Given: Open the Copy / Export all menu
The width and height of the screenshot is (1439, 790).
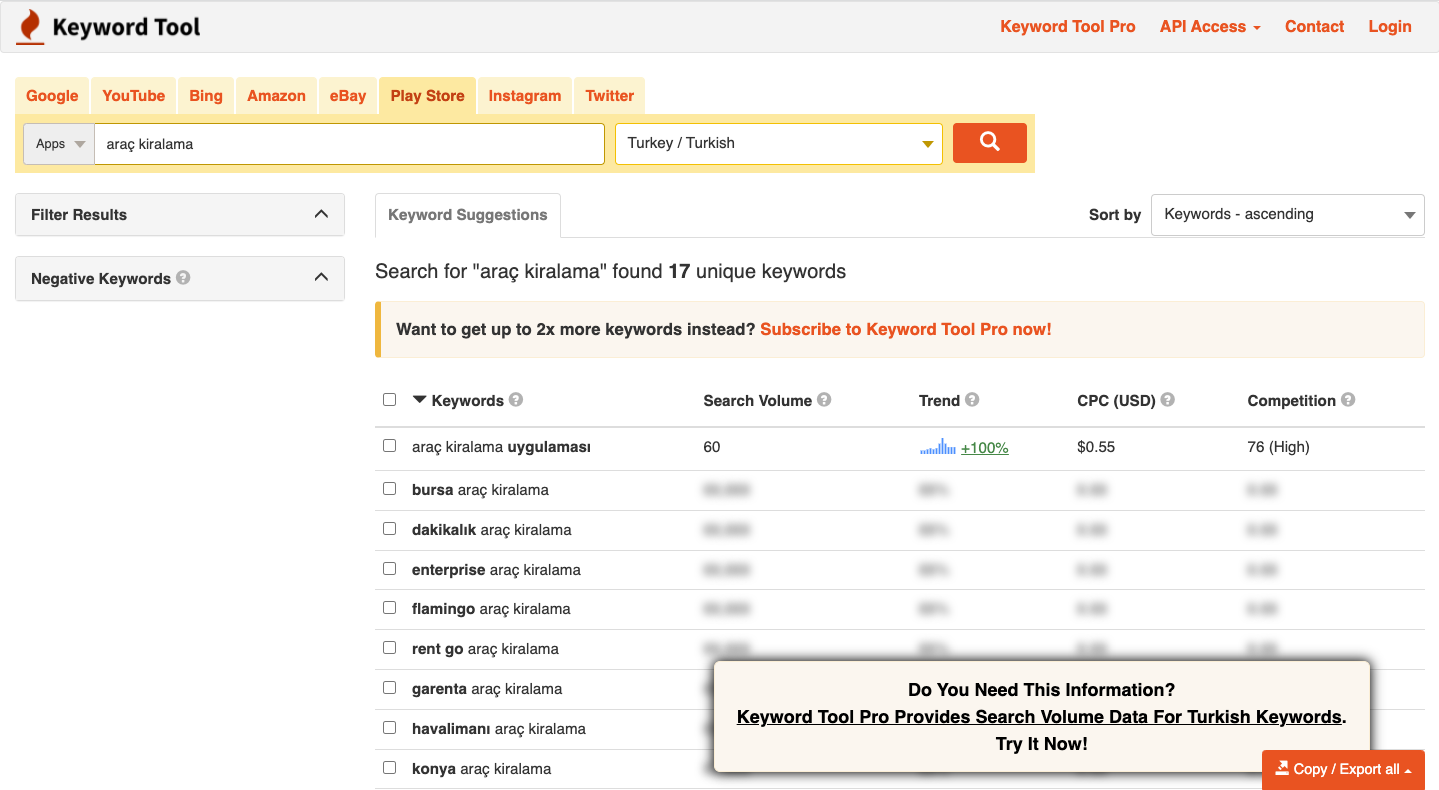Looking at the screenshot, I should (1343, 769).
